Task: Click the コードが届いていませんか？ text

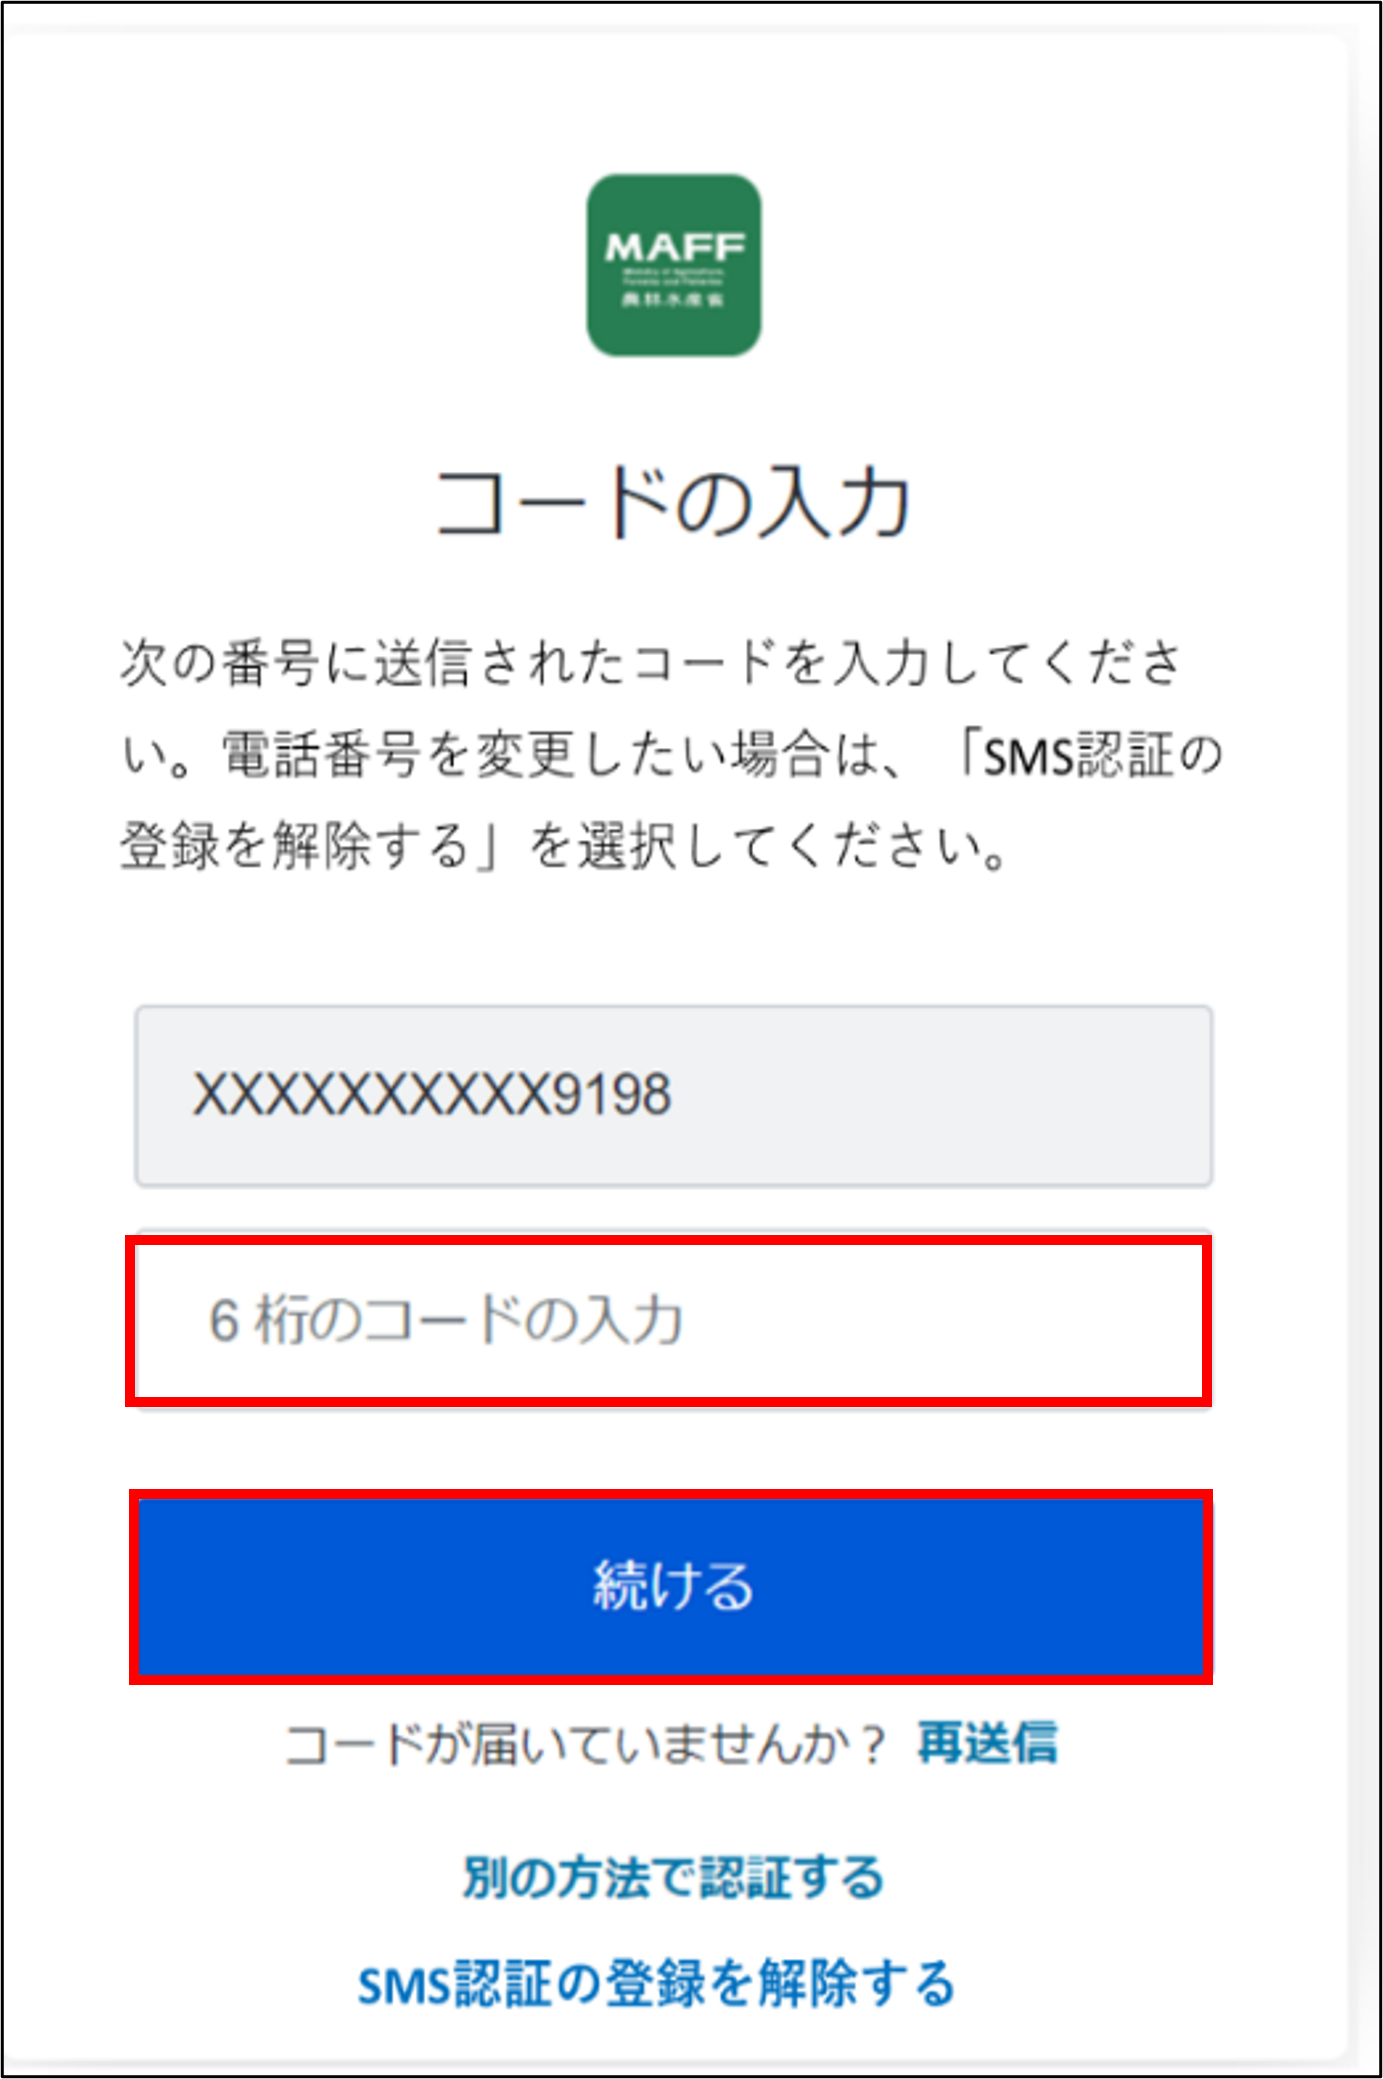Action: (586, 1744)
